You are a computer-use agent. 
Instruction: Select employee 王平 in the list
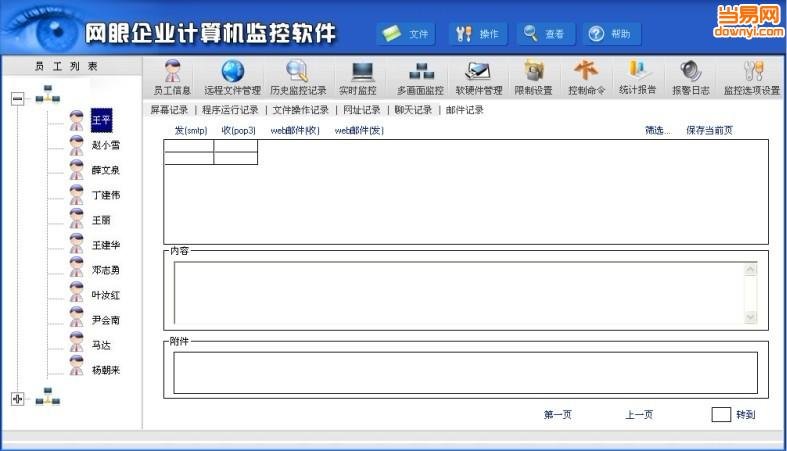(101, 120)
